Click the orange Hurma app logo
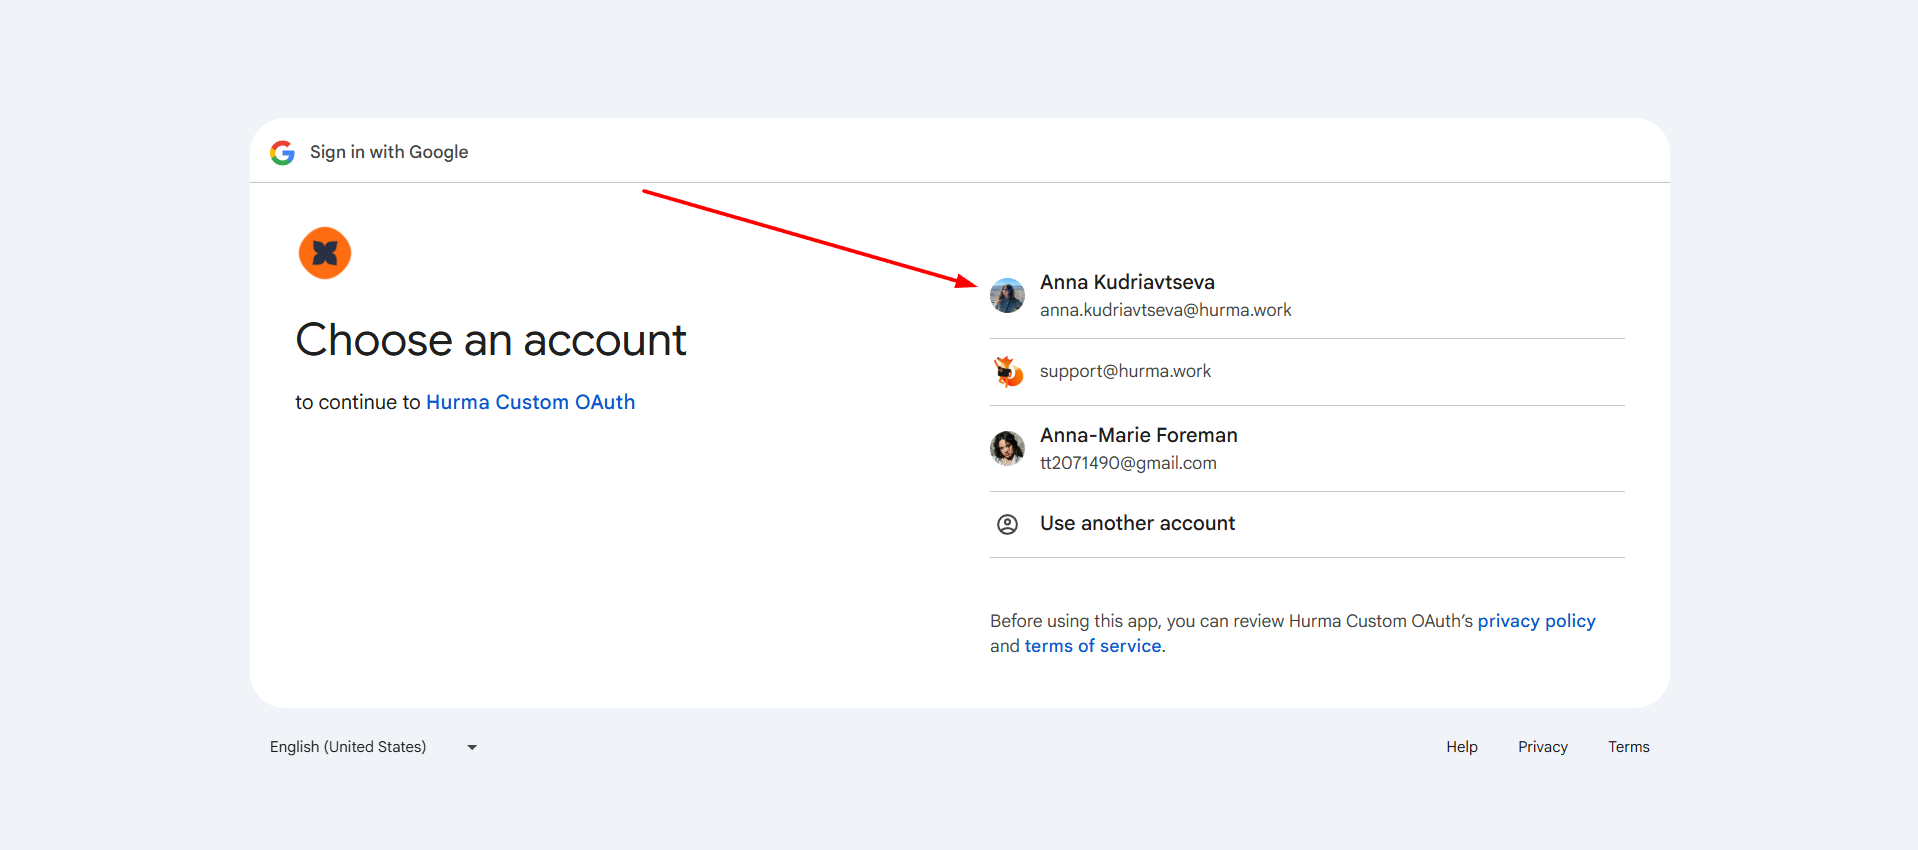Image resolution: width=1918 pixels, height=850 pixels. click(325, 253)
